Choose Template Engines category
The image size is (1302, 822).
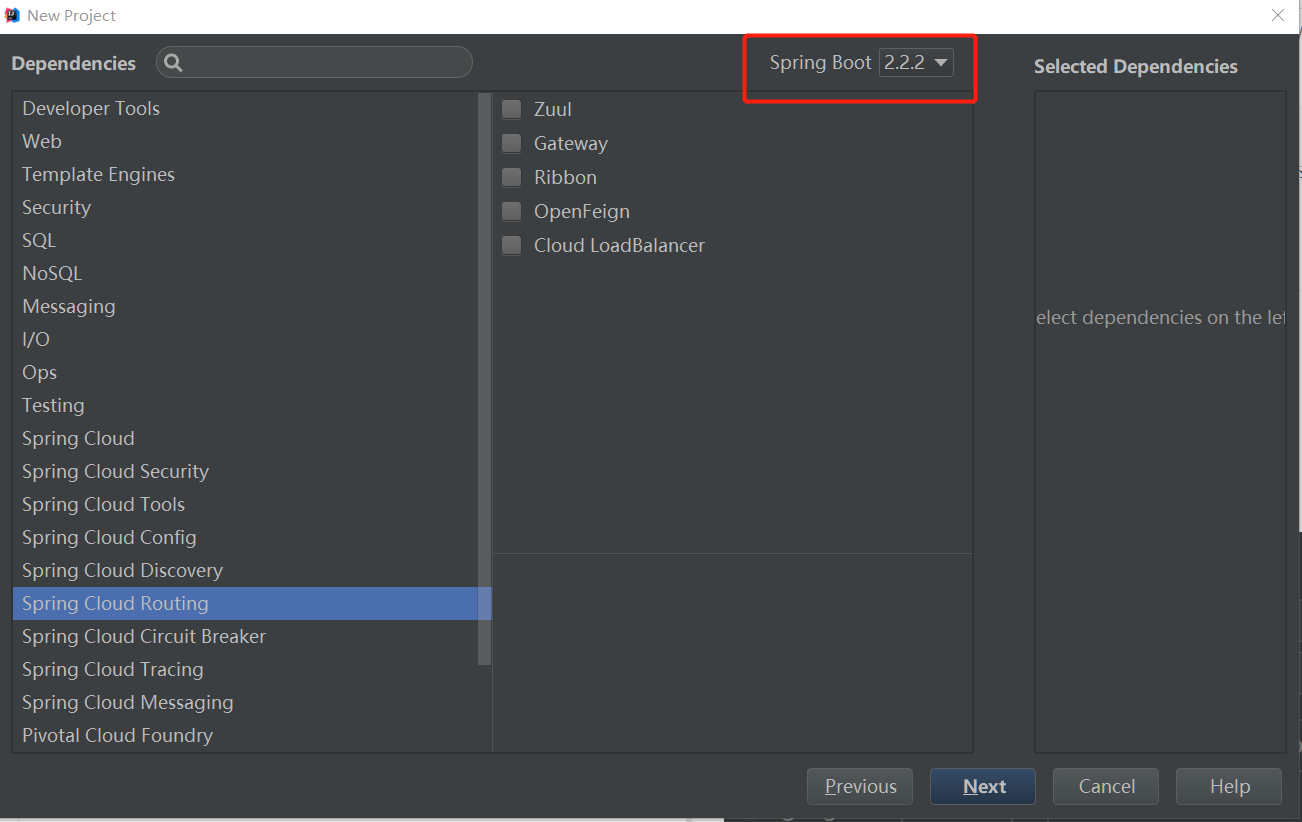pos(245,174)
